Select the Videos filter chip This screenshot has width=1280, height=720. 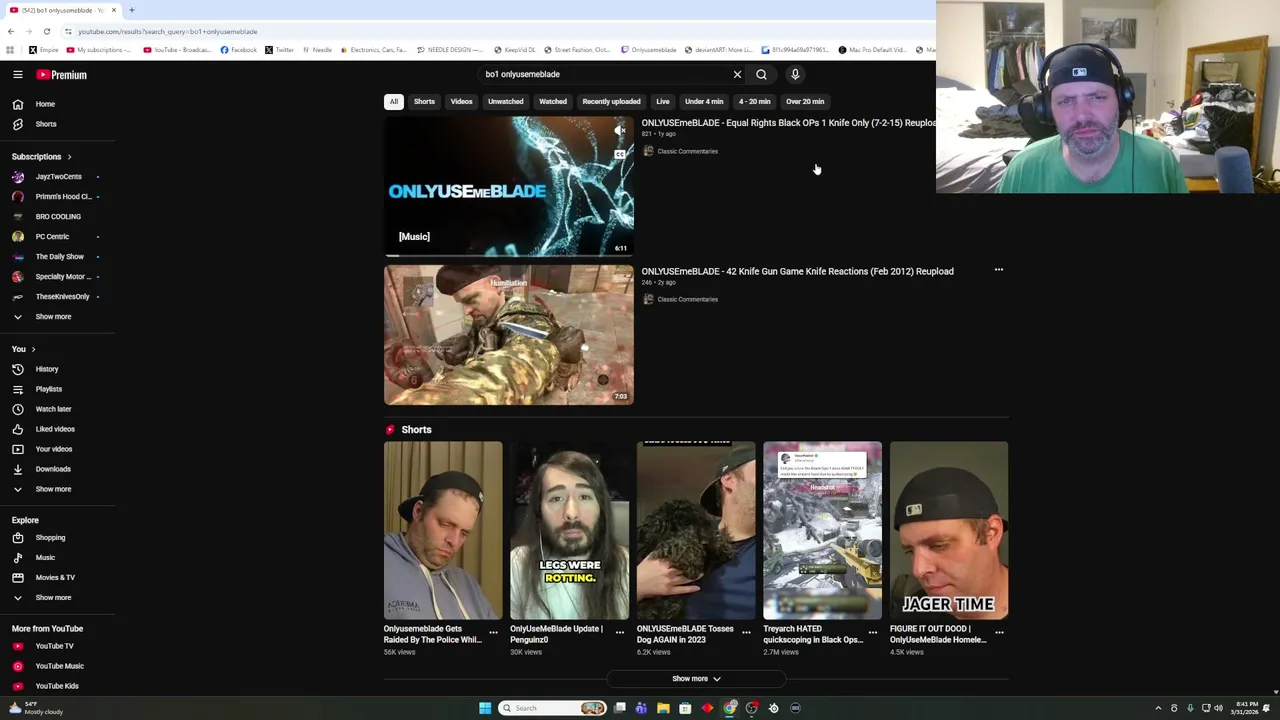pyautogui.click(x=461, y=101)
